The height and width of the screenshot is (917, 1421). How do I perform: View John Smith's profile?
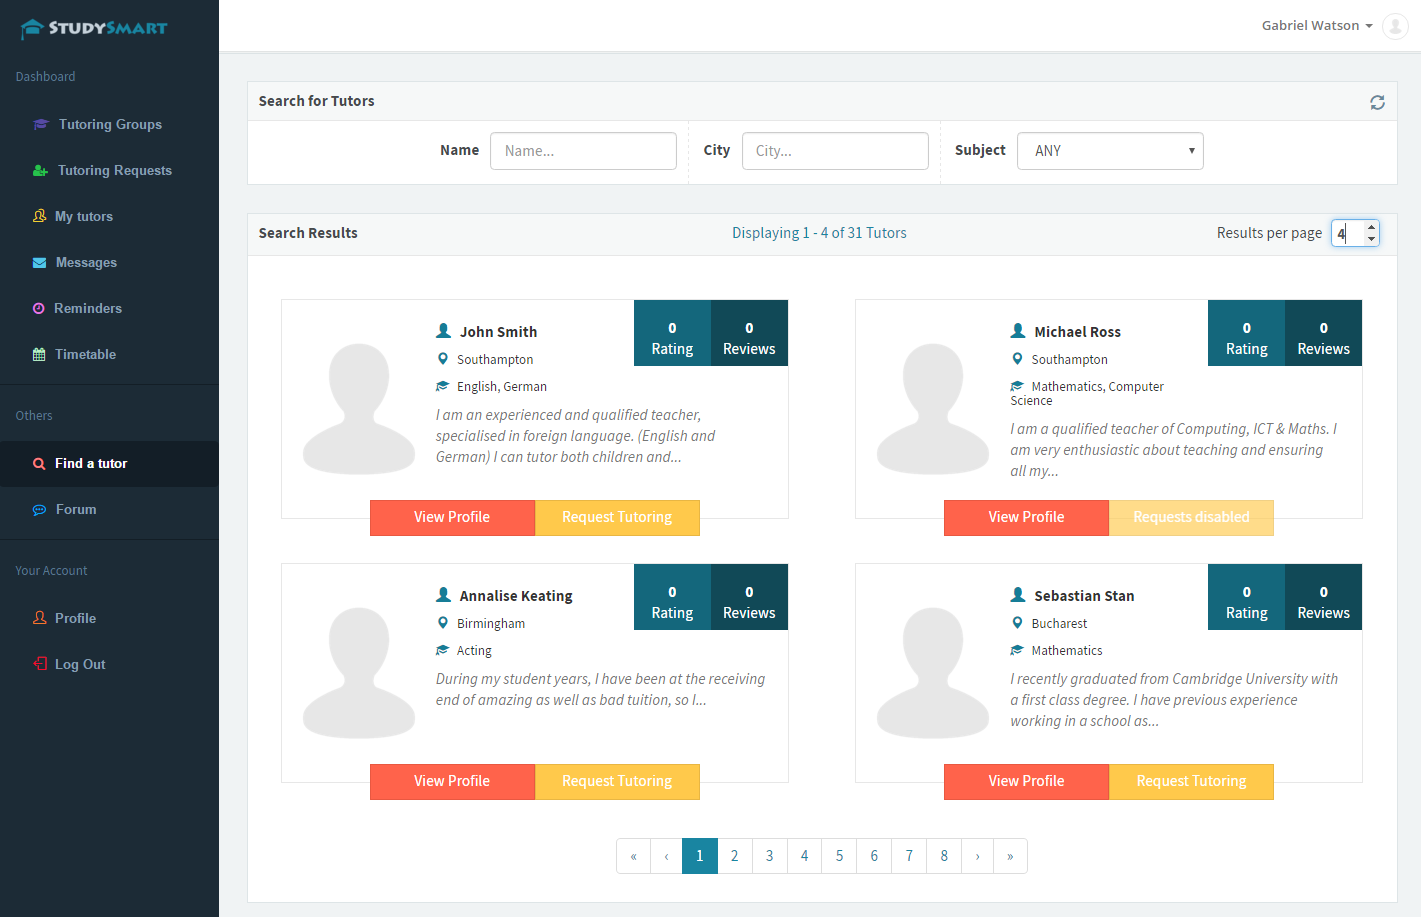pyautogui.click(x=452, y=517)
